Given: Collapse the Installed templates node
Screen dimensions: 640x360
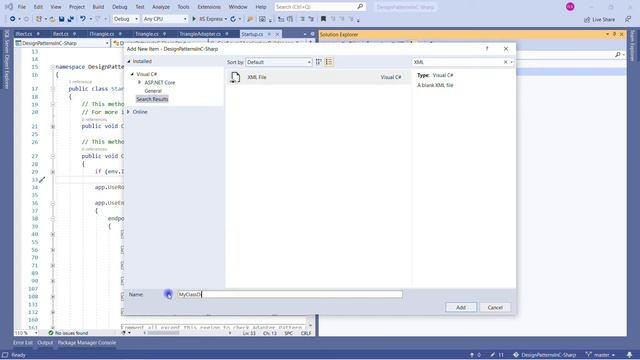Looking at the screenshot, I should (x=129, y=61).
